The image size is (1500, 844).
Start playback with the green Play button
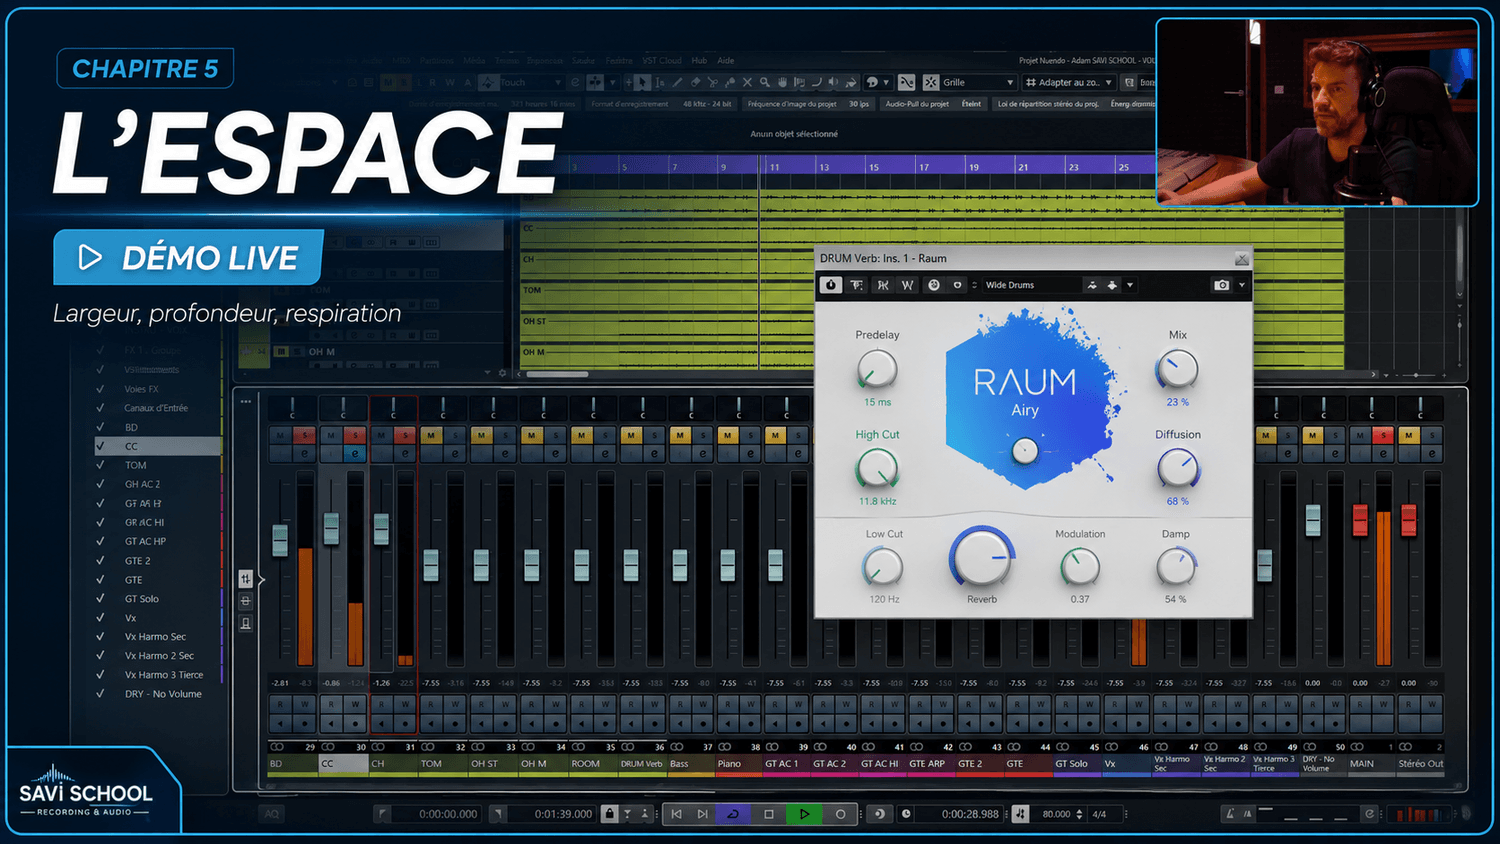point(804,814)
